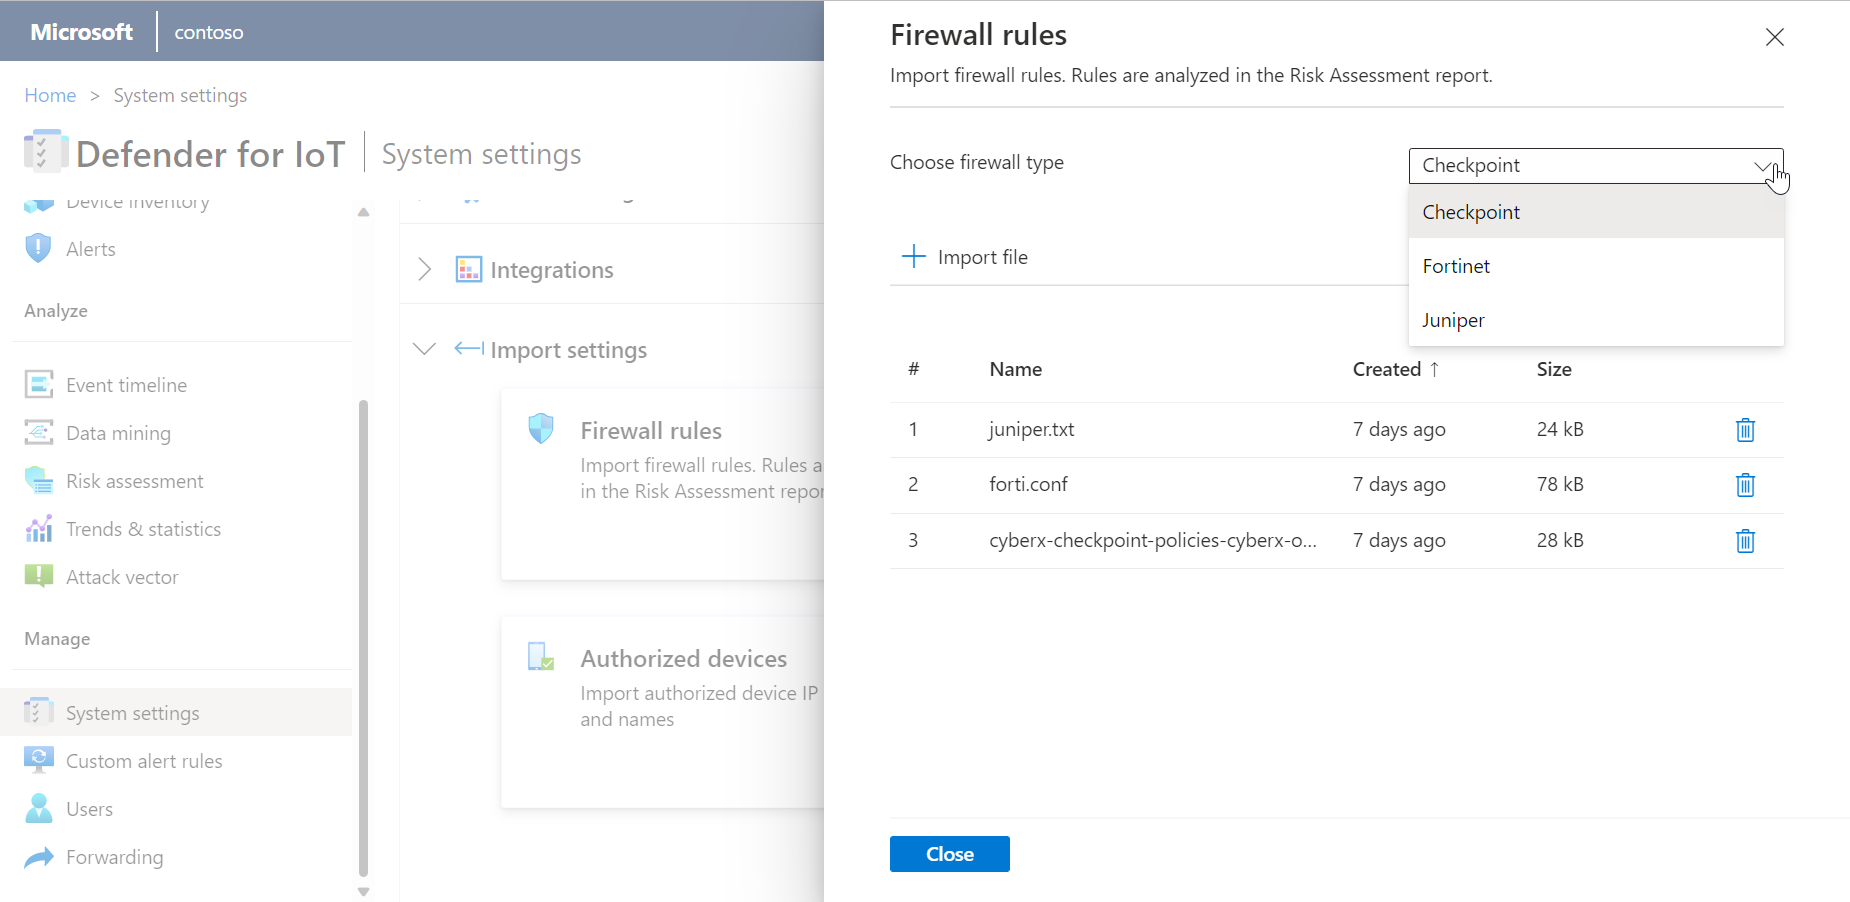Screen dimensions: 1850x902
Task: Click the Size column header
Action: (x=1554, y=369)
